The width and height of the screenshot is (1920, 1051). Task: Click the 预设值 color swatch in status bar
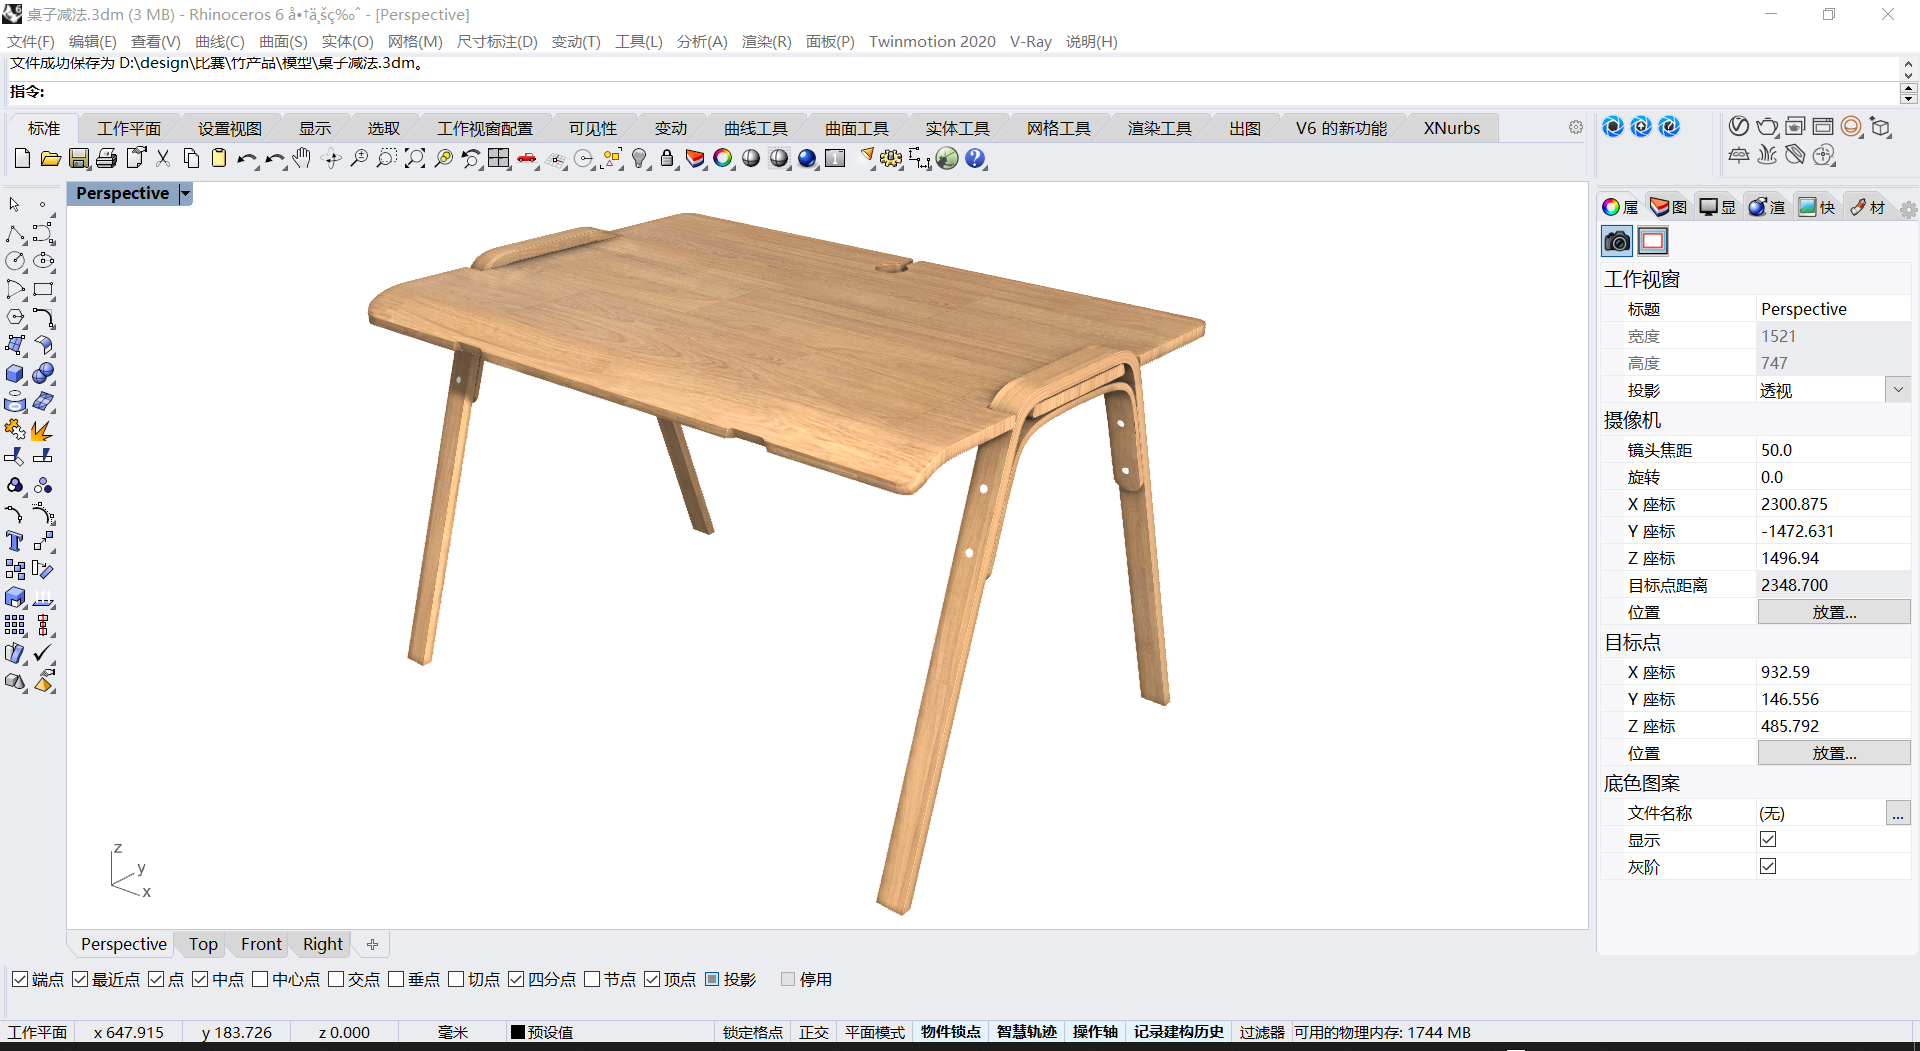click(516, 1031)
